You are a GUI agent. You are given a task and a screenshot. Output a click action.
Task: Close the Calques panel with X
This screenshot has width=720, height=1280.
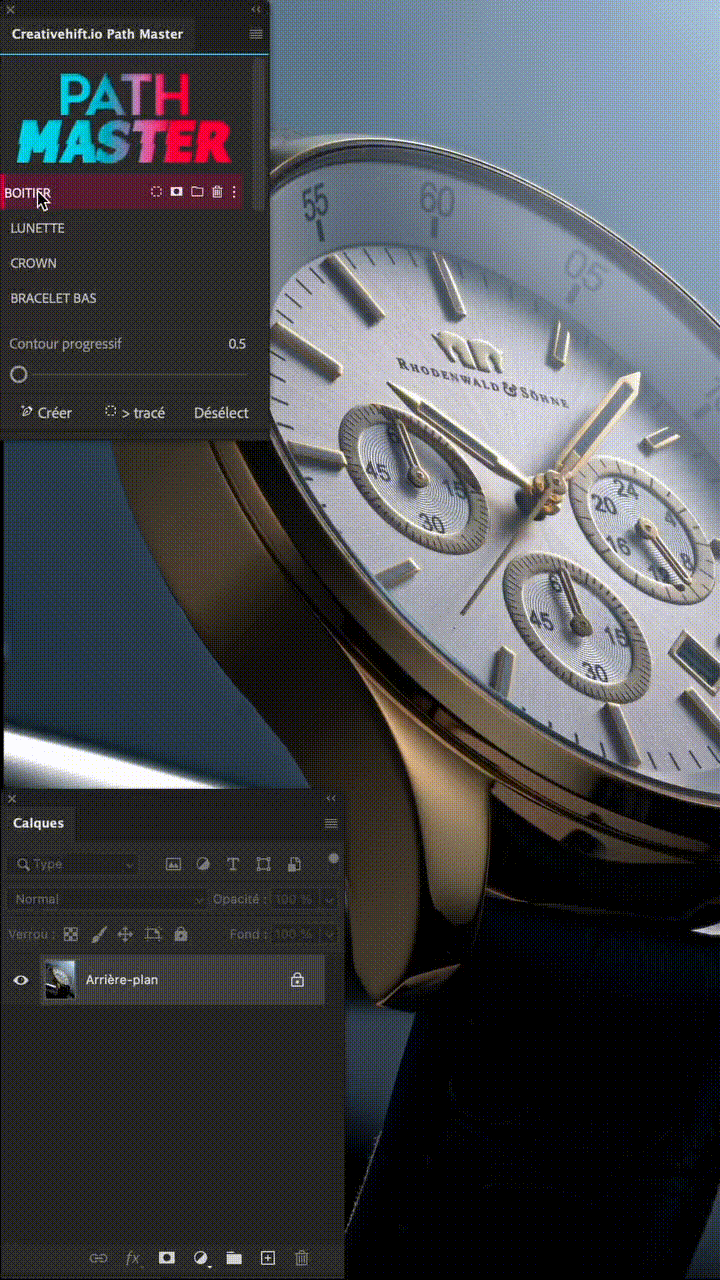11,798
